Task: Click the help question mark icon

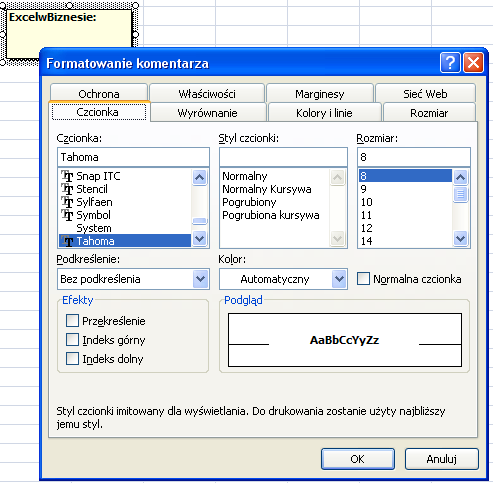Action: (450, 62)
